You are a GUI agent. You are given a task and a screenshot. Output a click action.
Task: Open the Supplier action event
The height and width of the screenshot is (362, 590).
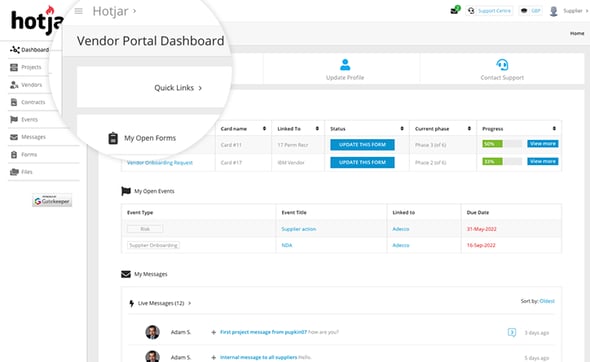299,229
